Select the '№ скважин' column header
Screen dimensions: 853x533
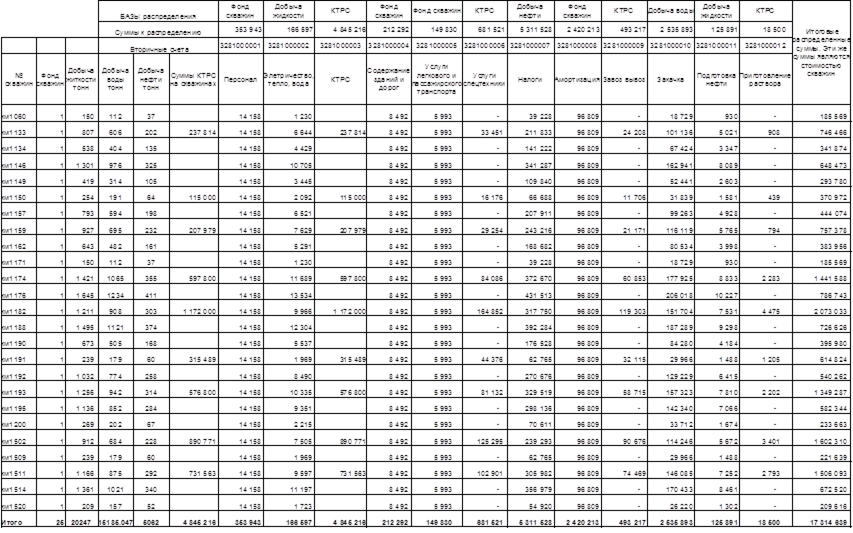click(x=18, y=79)
